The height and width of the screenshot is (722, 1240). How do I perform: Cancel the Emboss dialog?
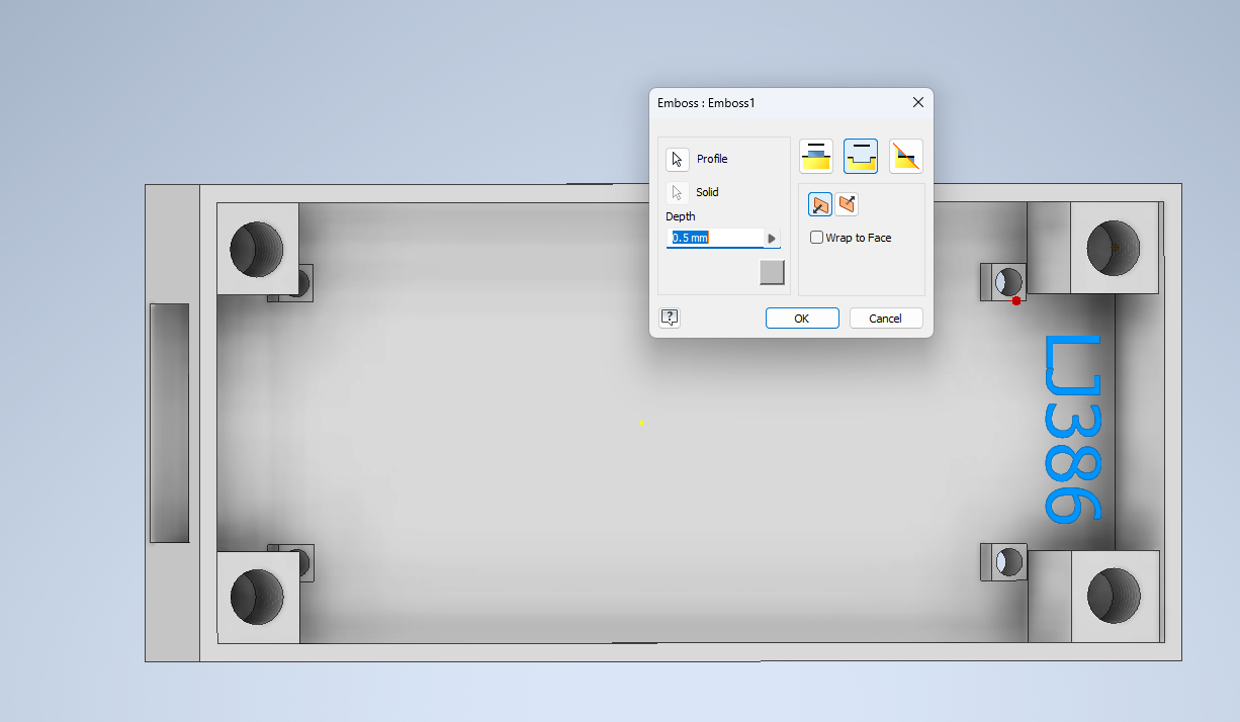[x=885, y=318]
